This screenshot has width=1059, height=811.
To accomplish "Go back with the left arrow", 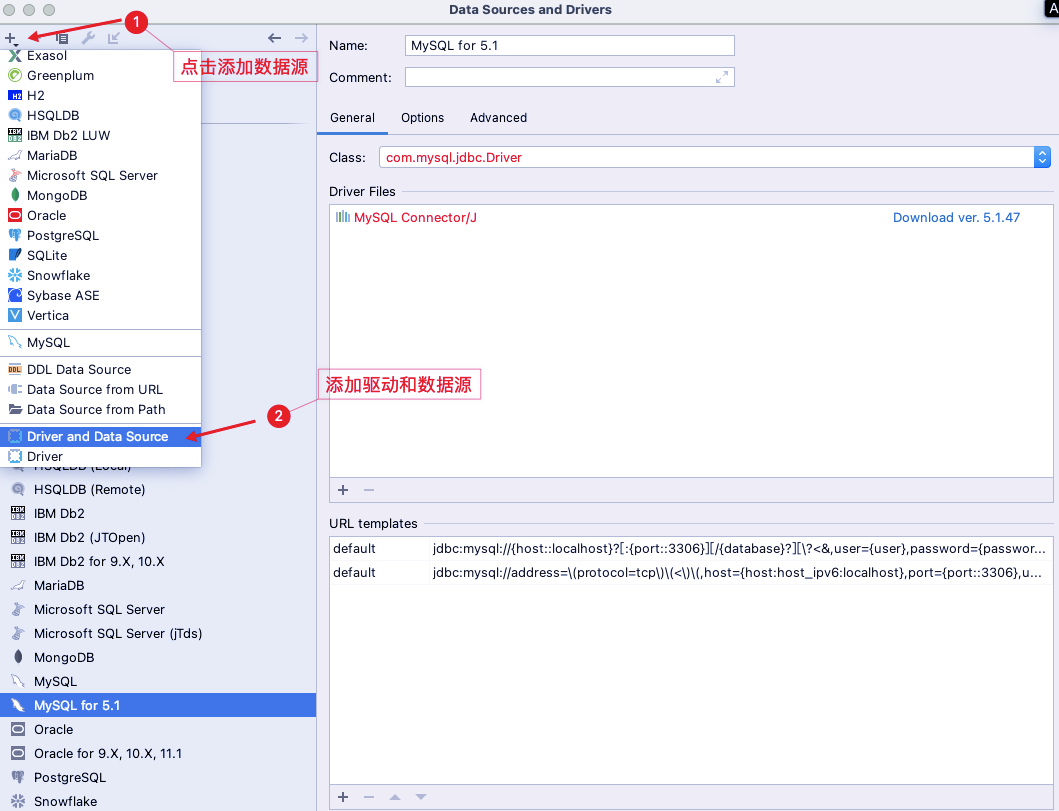I will pos(274,38).
